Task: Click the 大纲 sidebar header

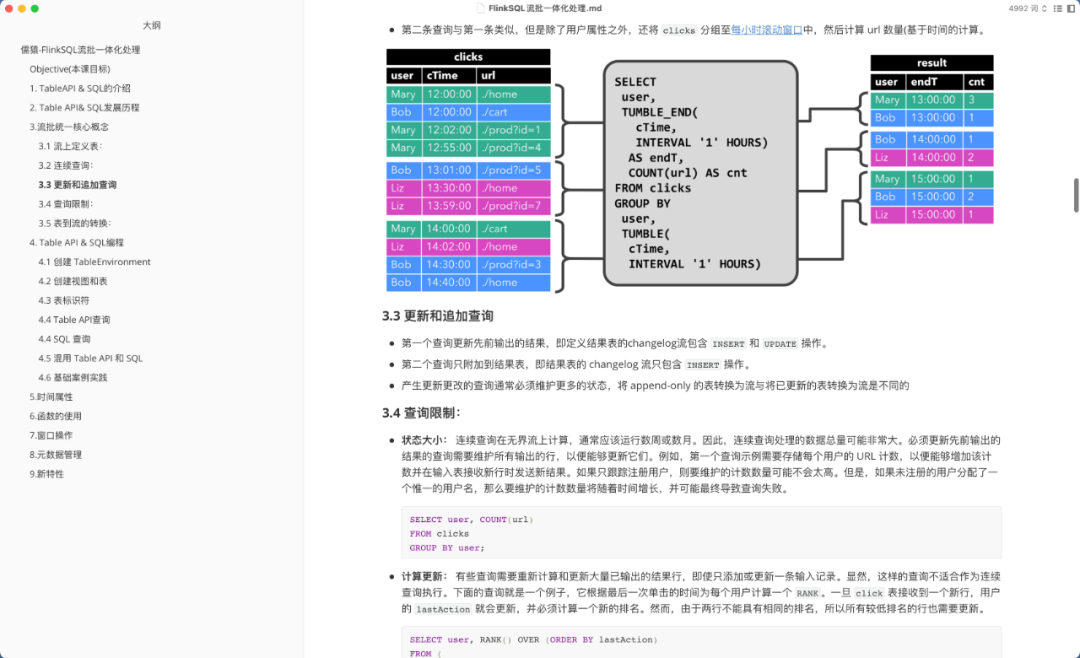Action: tap(152, 25)
